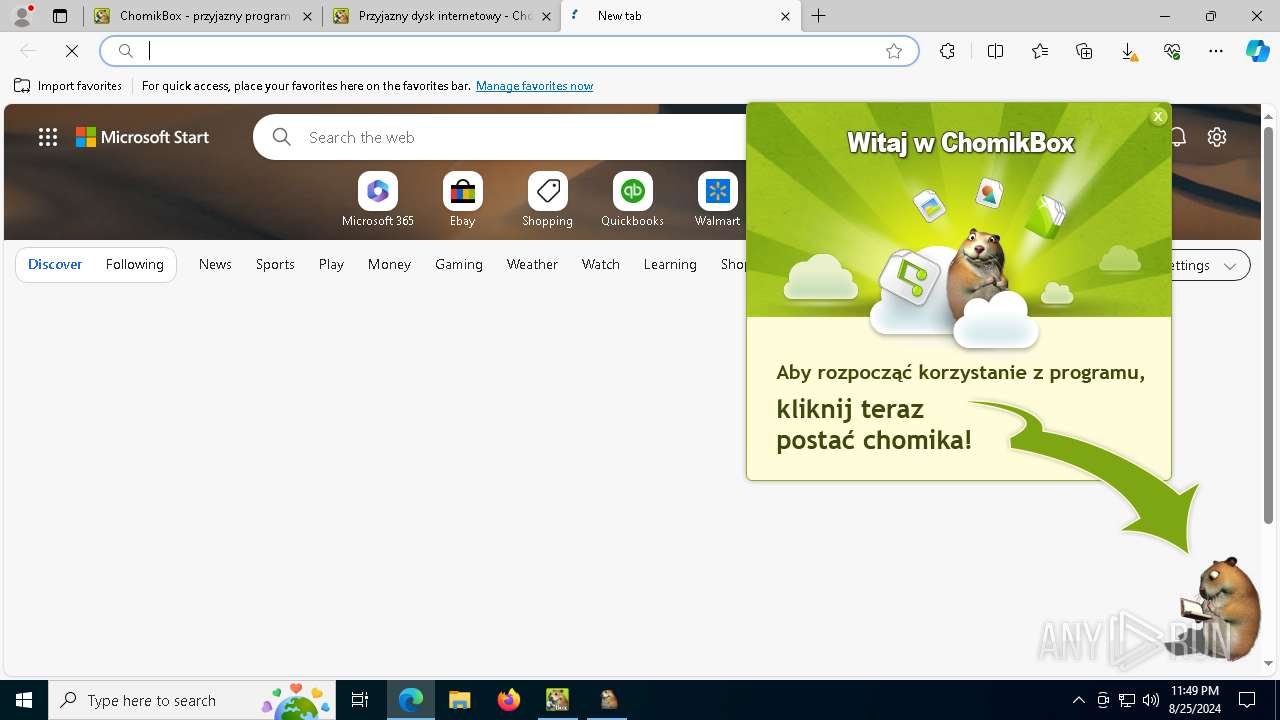
Task: Open the Walmart shortcut tile
Action: pos(717,199)
